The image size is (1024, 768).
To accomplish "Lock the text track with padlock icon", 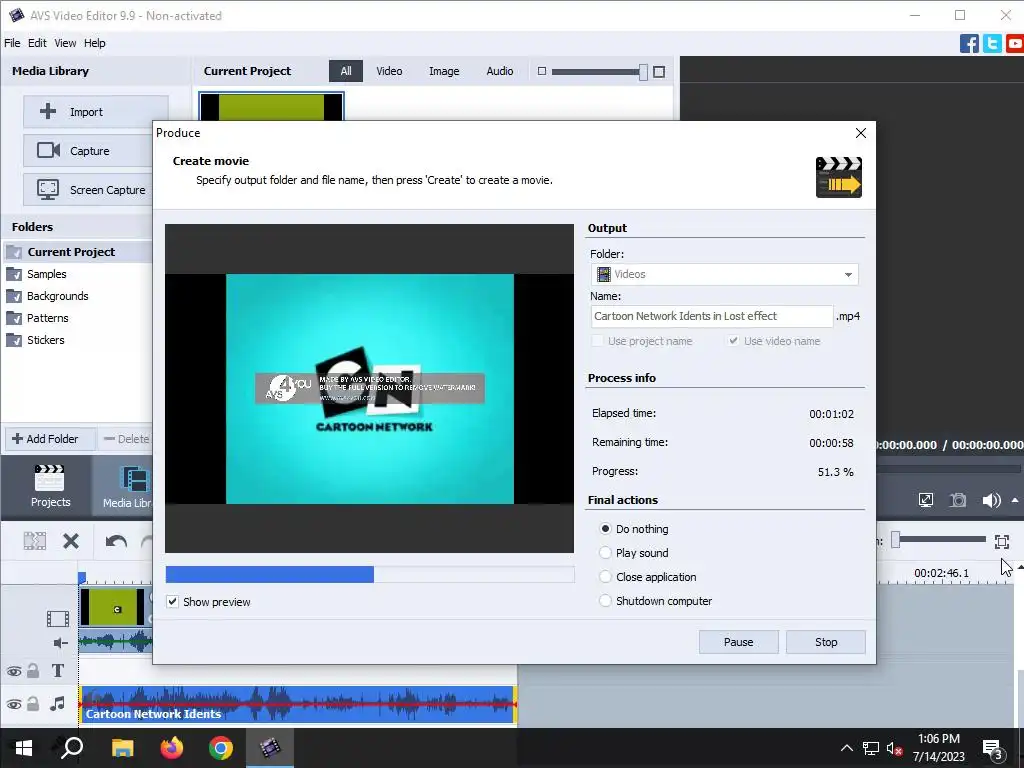I will click(33, 671).
